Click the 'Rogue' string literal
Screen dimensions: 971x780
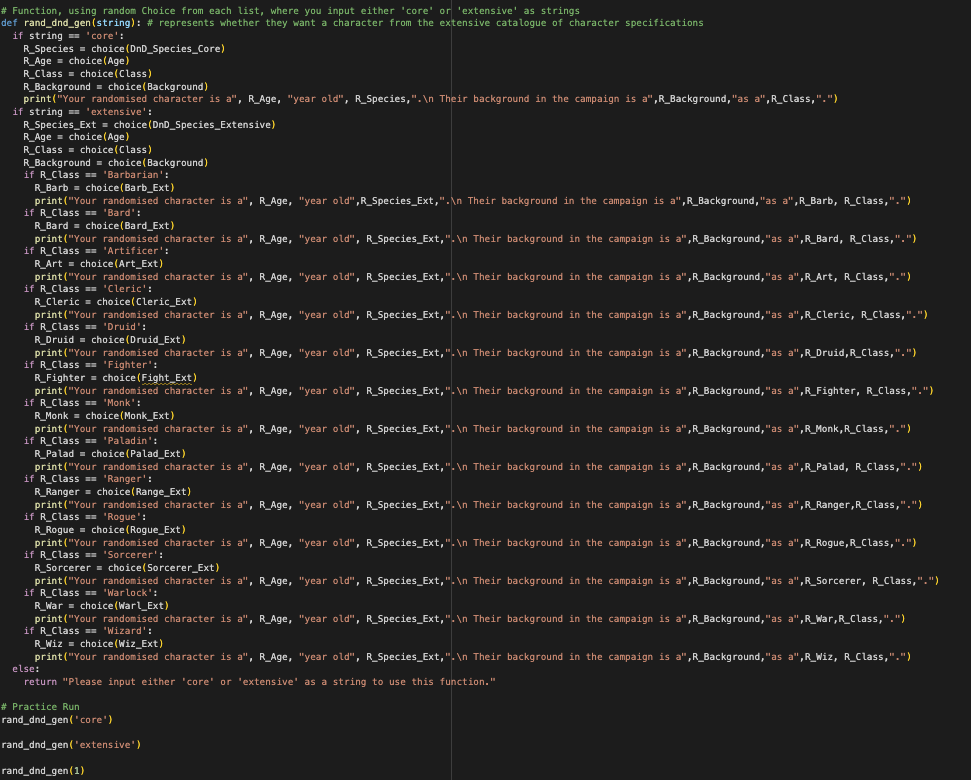(x=121, y=517)
